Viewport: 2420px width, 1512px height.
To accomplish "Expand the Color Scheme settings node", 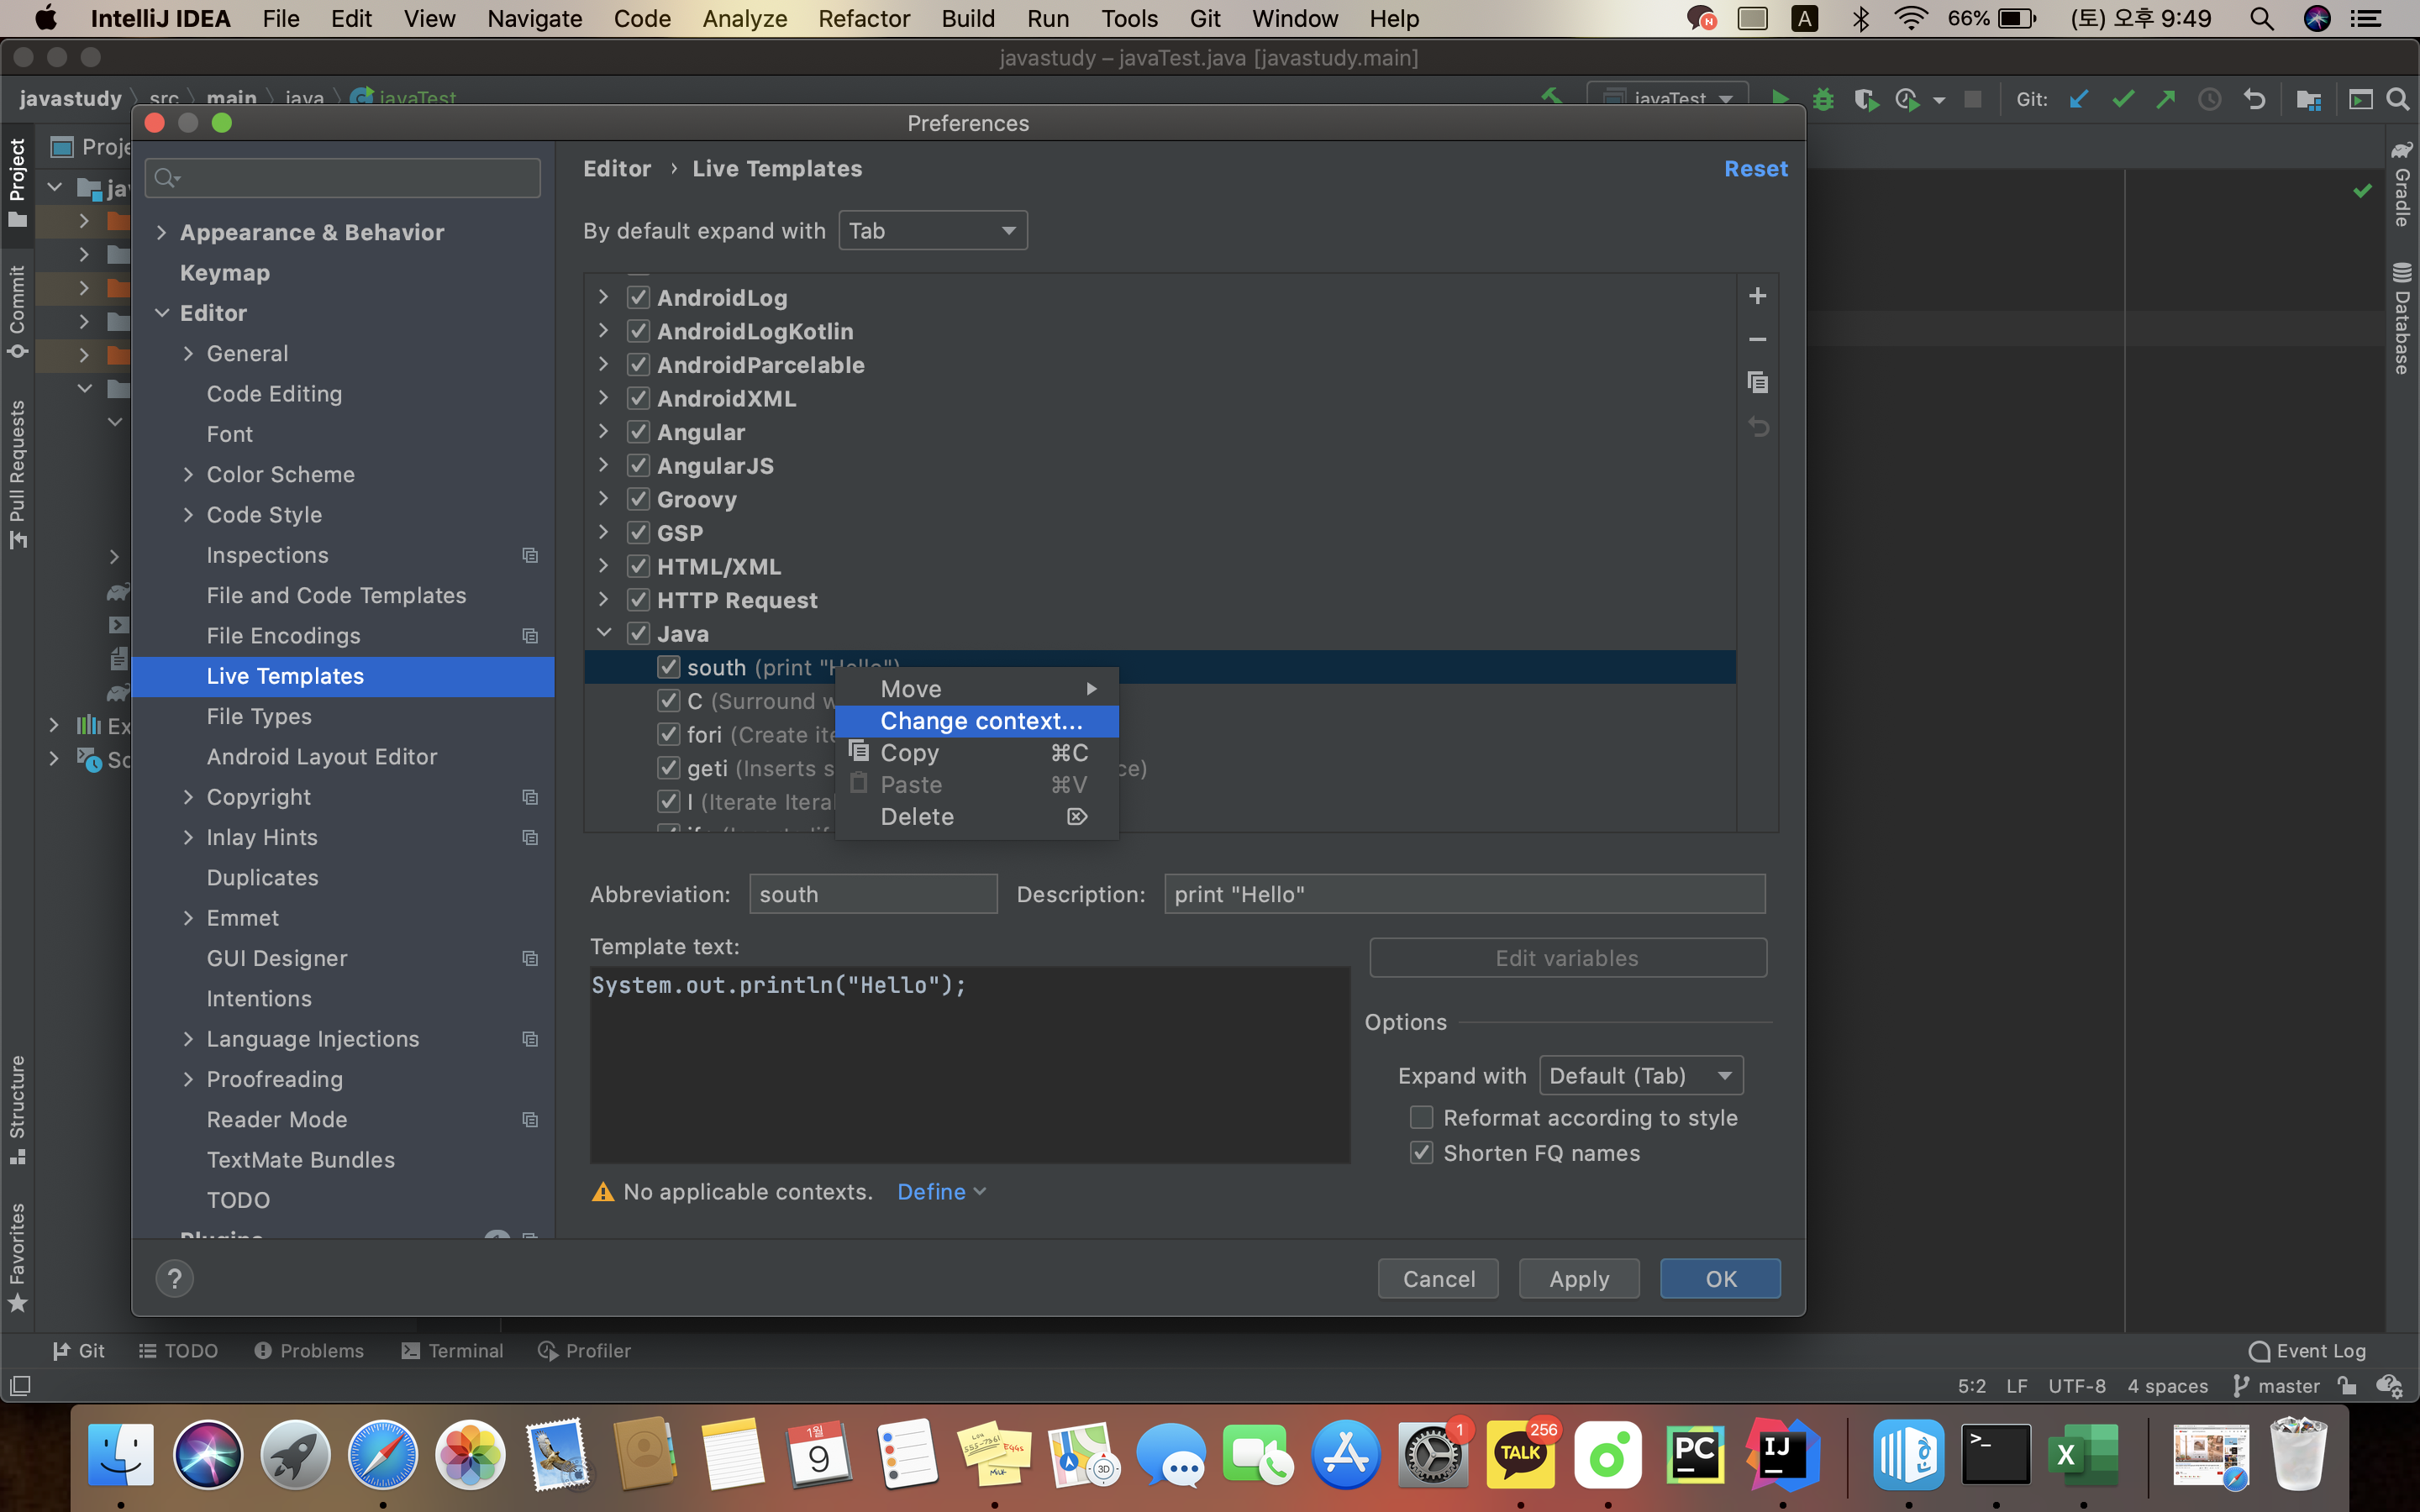I will tap(188, 474).
